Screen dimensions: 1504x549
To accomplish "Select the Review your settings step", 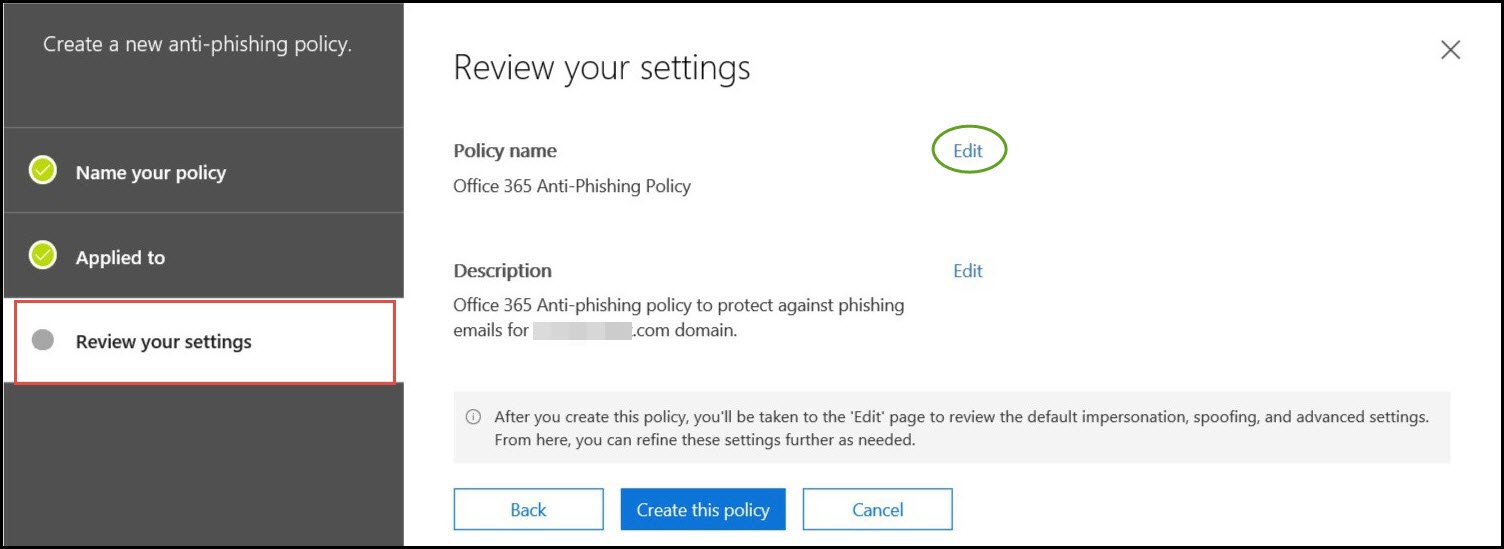I will [205, 341].
